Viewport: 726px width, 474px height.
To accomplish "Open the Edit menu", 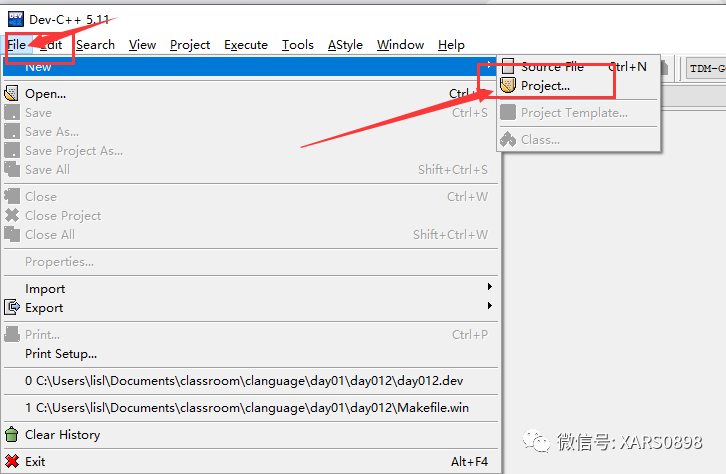I will (51, 45).
